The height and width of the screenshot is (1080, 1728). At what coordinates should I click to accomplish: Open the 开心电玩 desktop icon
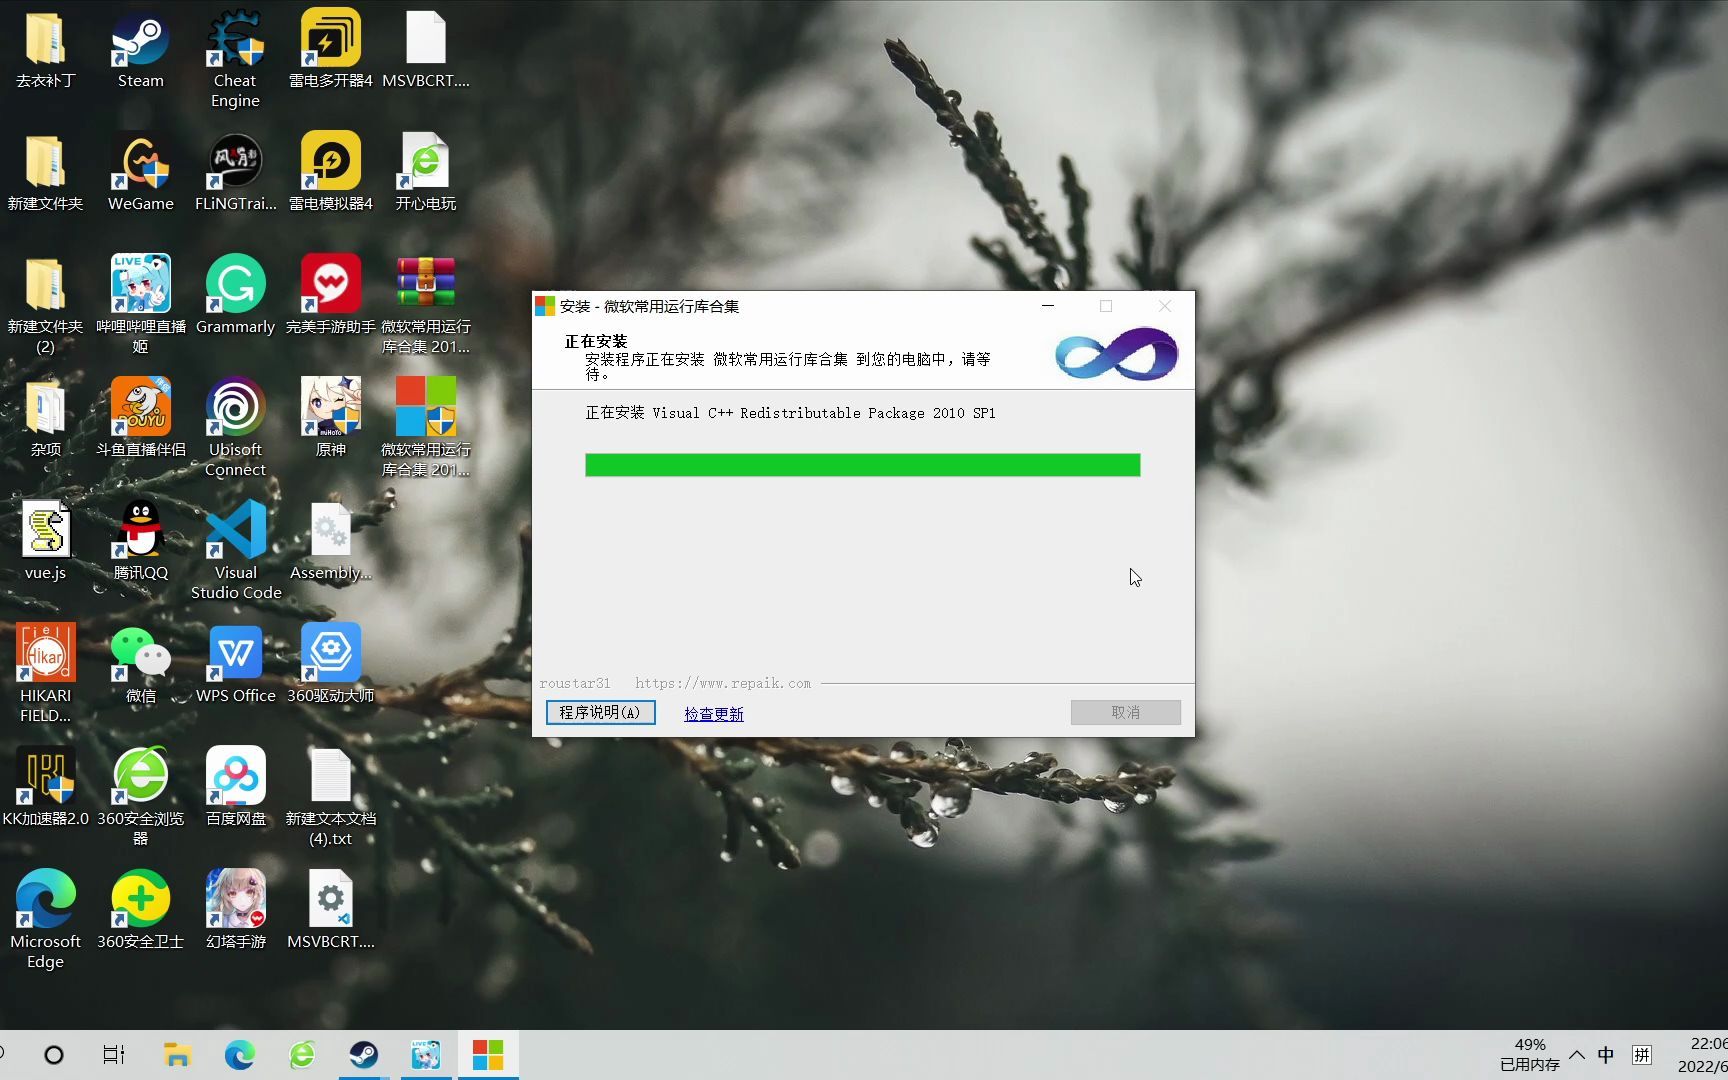(425, 173)
